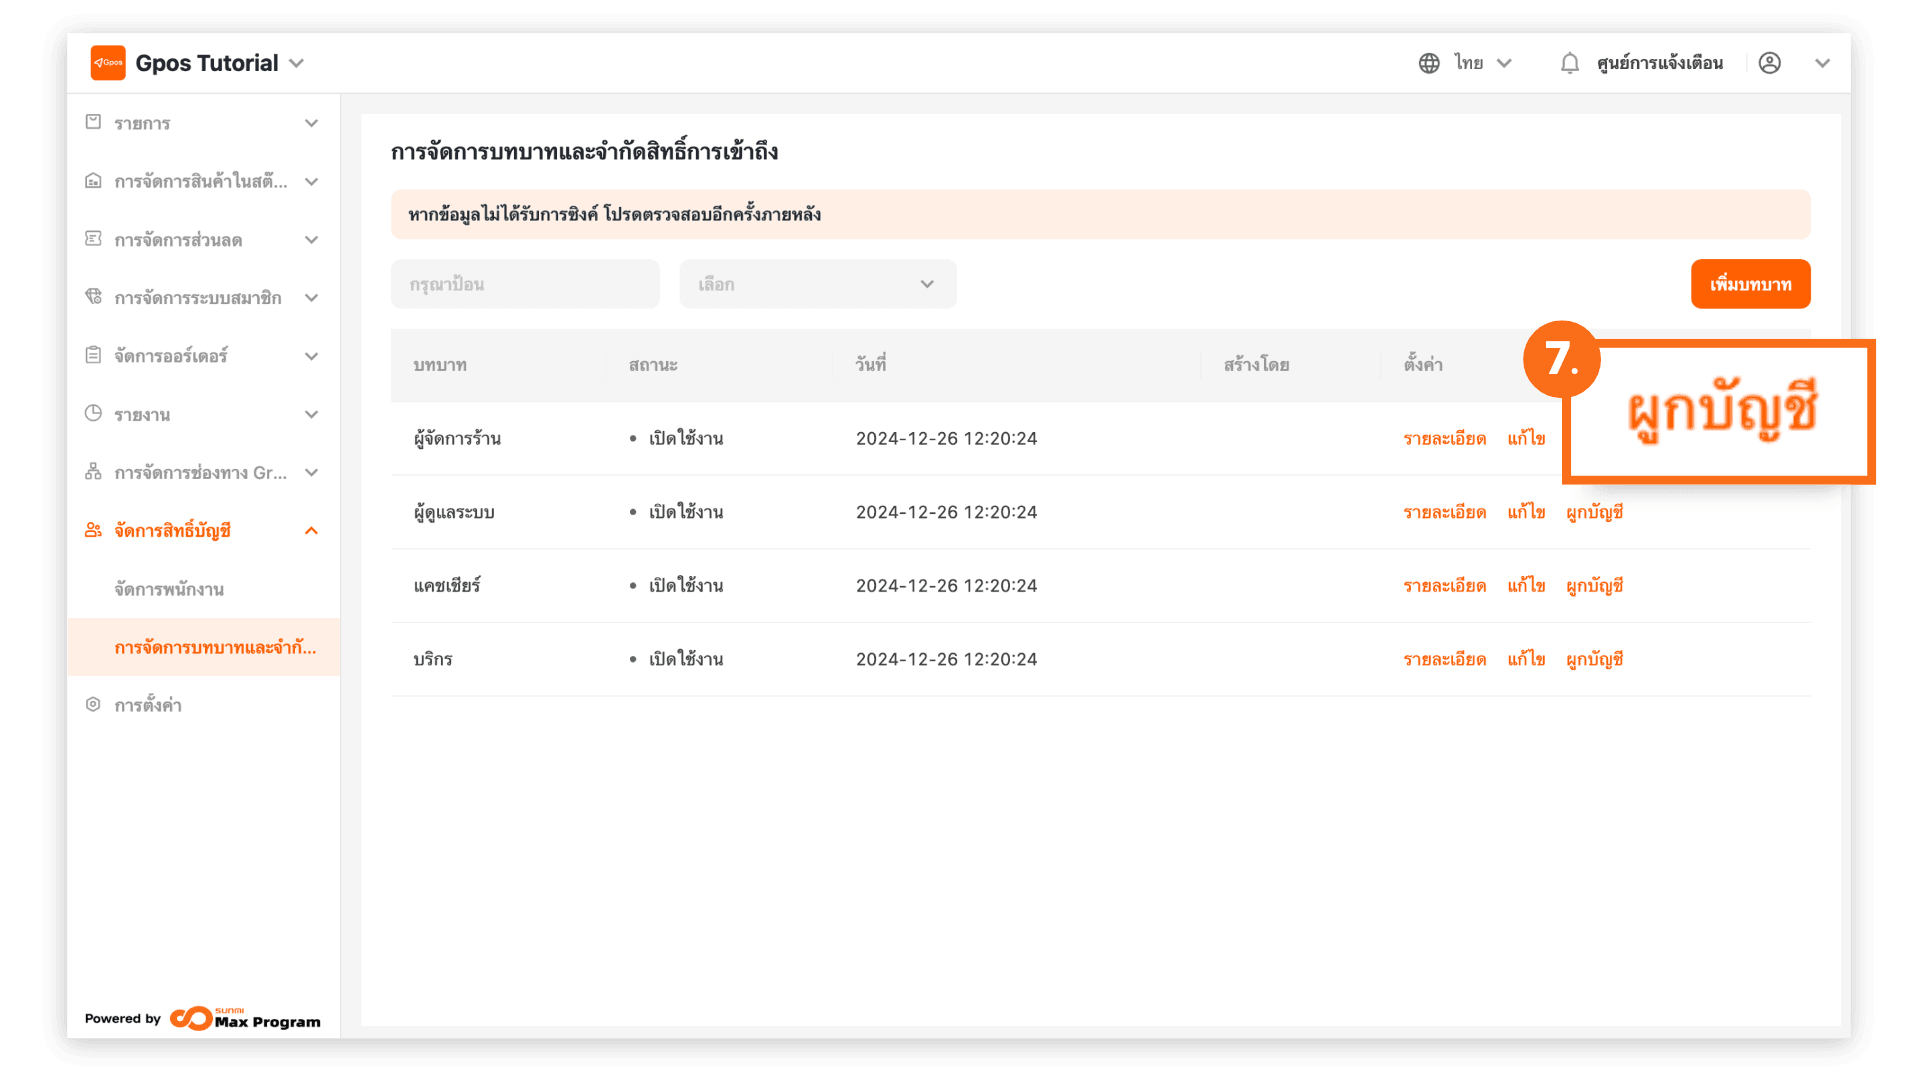The height and width of the screenshot is (1080, 1920).
Task: Click the globe language icon
Action: point(1429,63)
